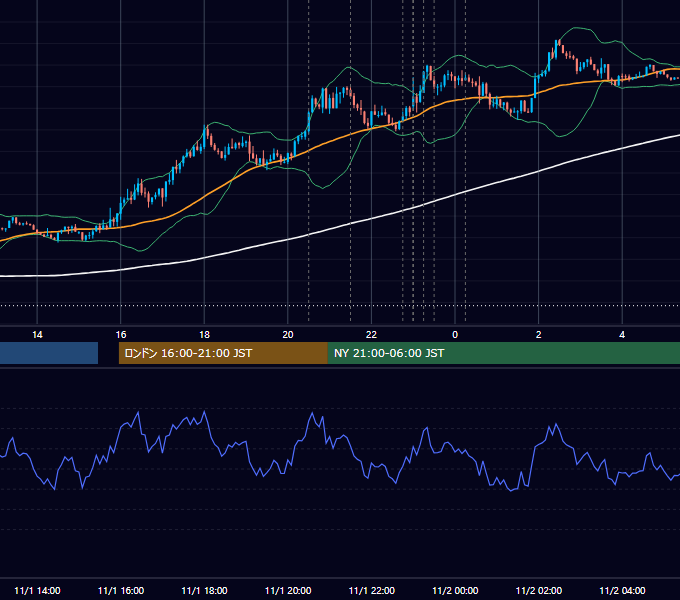This screenshot has width=680, height=600.
Task: Click the blue session bar before London
Action: click(49, 353)
